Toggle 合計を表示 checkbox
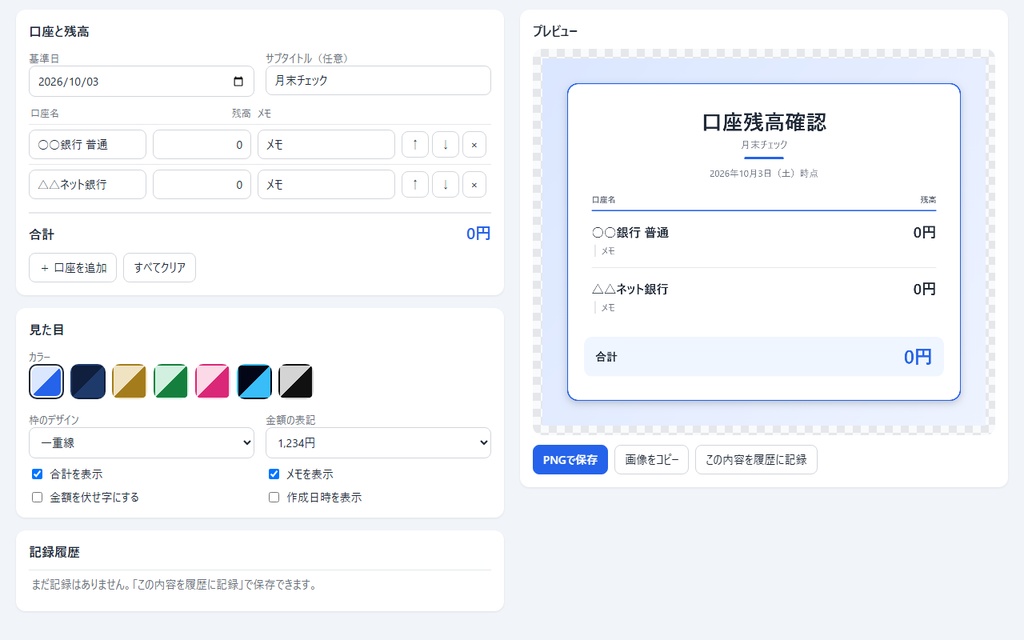1024x640 pixels. pos(37,474)
